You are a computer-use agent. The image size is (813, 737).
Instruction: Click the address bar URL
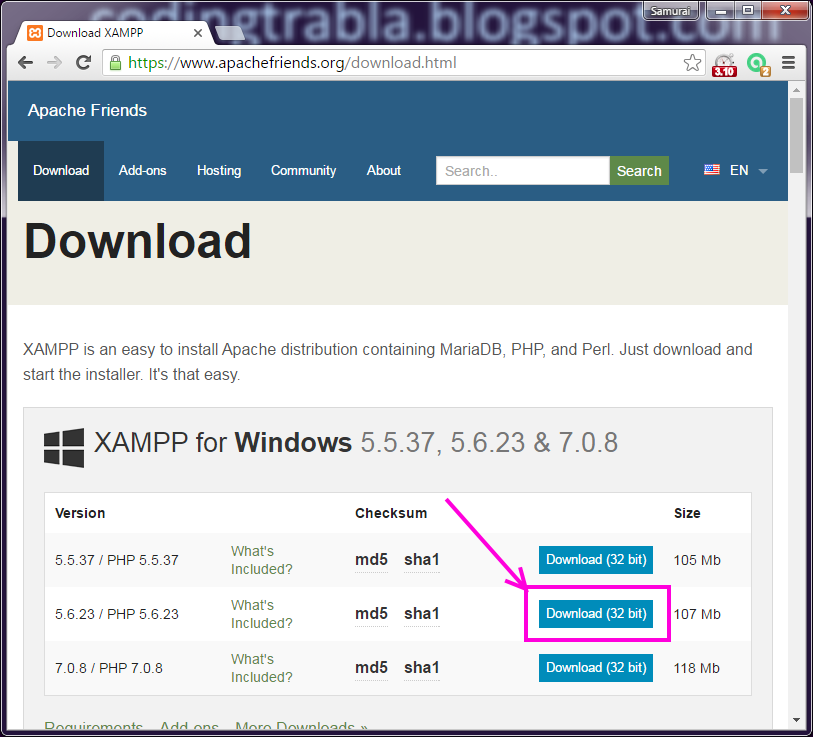pos(292,63)
